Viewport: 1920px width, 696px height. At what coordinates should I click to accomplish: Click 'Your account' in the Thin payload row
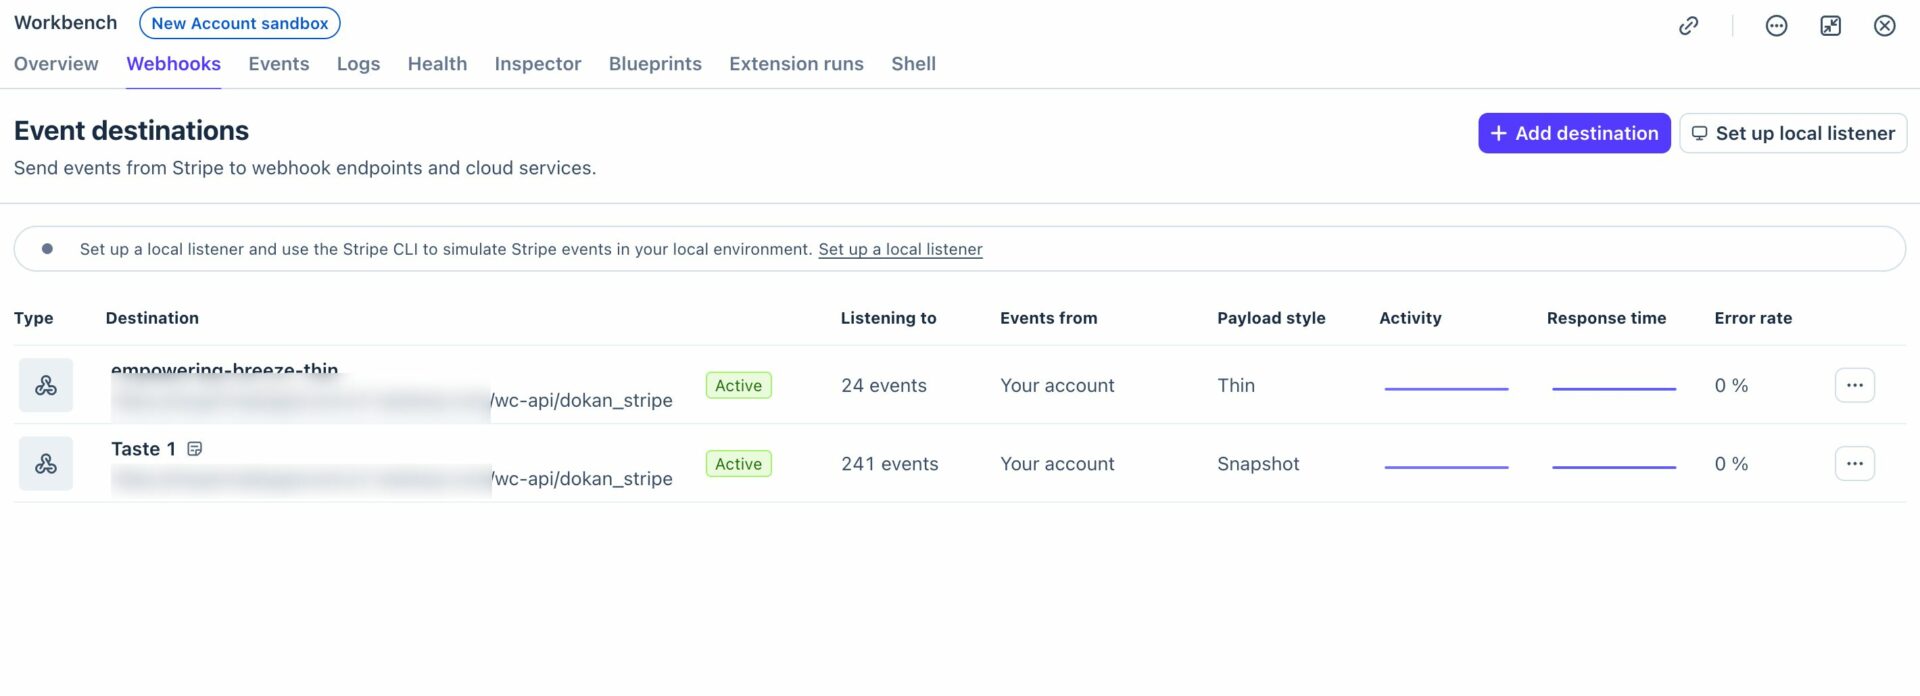tap(1057, 385)
